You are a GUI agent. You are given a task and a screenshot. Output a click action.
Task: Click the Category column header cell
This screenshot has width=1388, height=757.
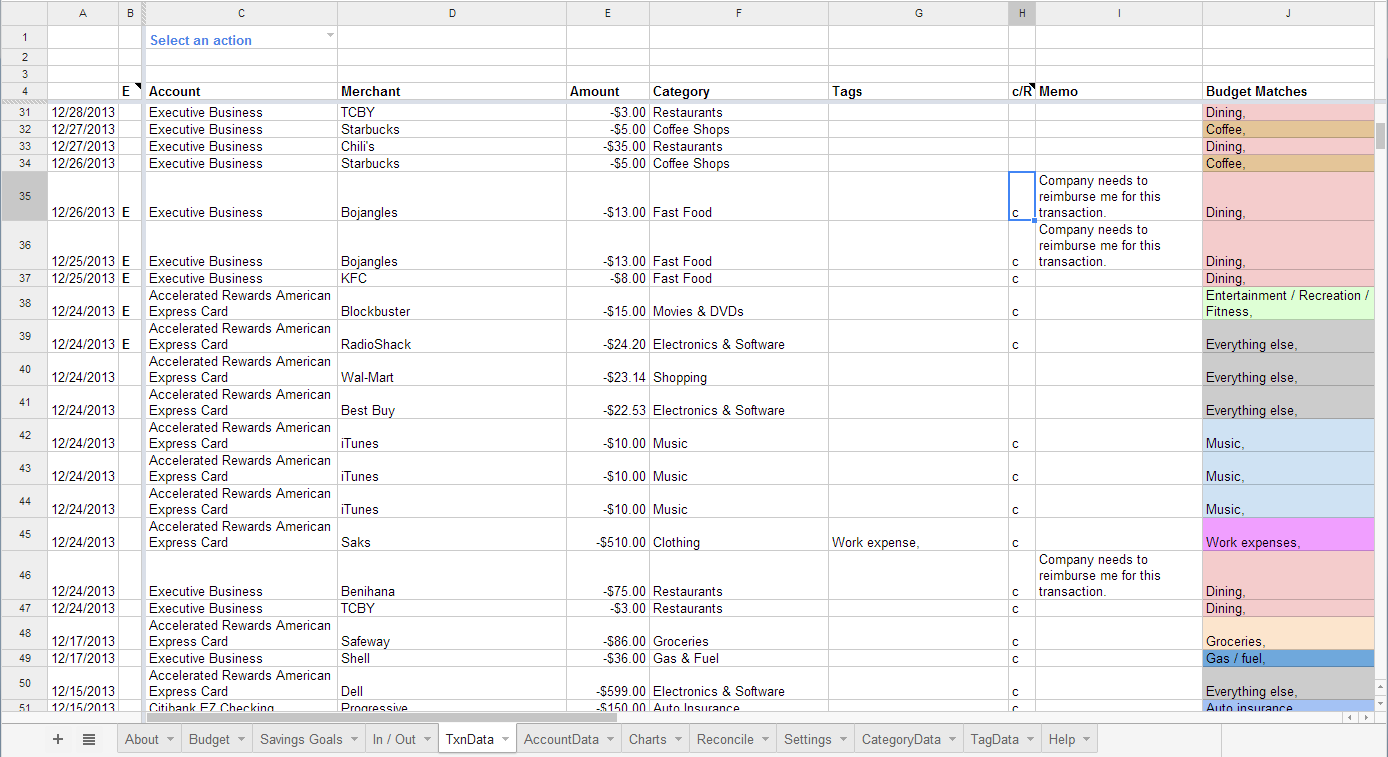coord(739,91)
